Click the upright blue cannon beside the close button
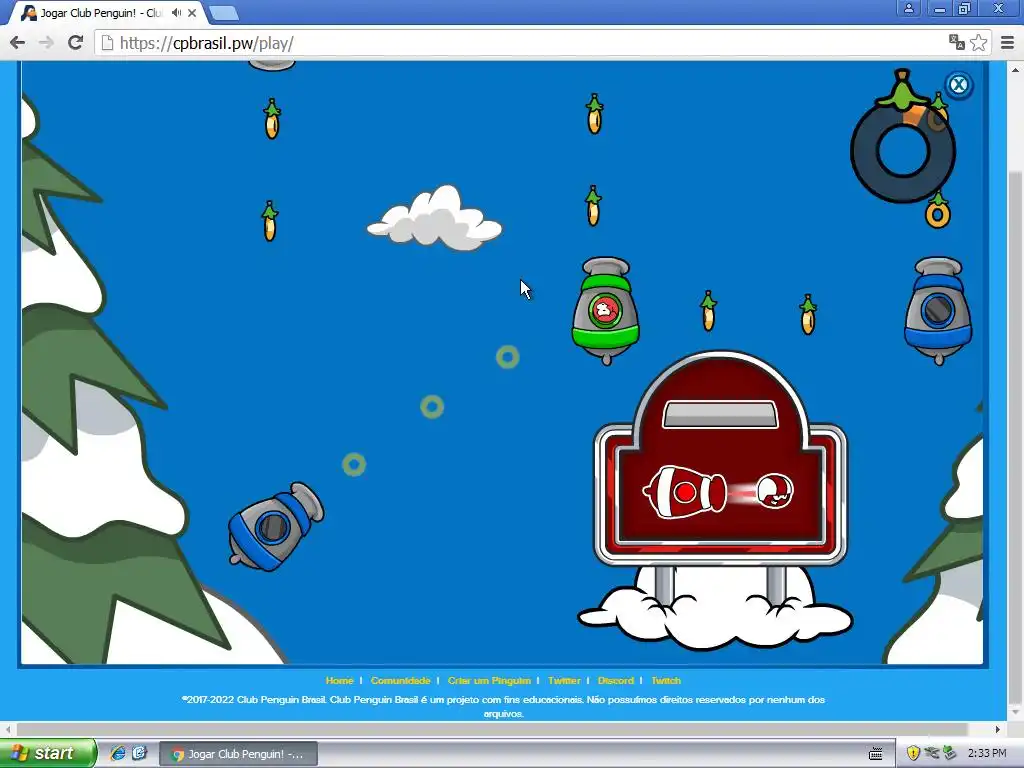This screenshot has height=768, width=1024. point(938,310)
